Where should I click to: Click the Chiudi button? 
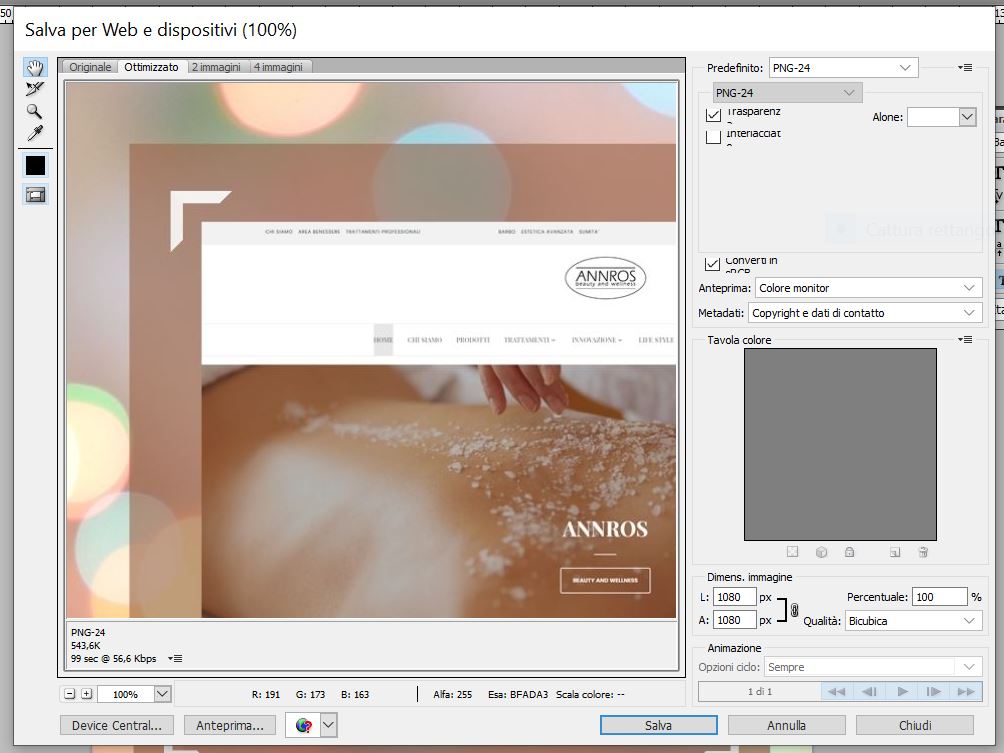click(x=915, y=725)
